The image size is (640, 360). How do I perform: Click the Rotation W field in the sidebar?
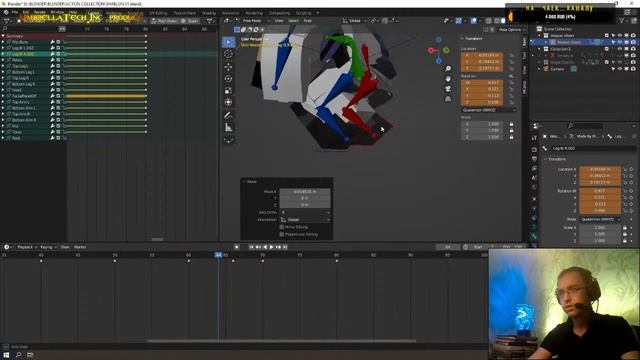pyautogui.click(x=482, y=82)
